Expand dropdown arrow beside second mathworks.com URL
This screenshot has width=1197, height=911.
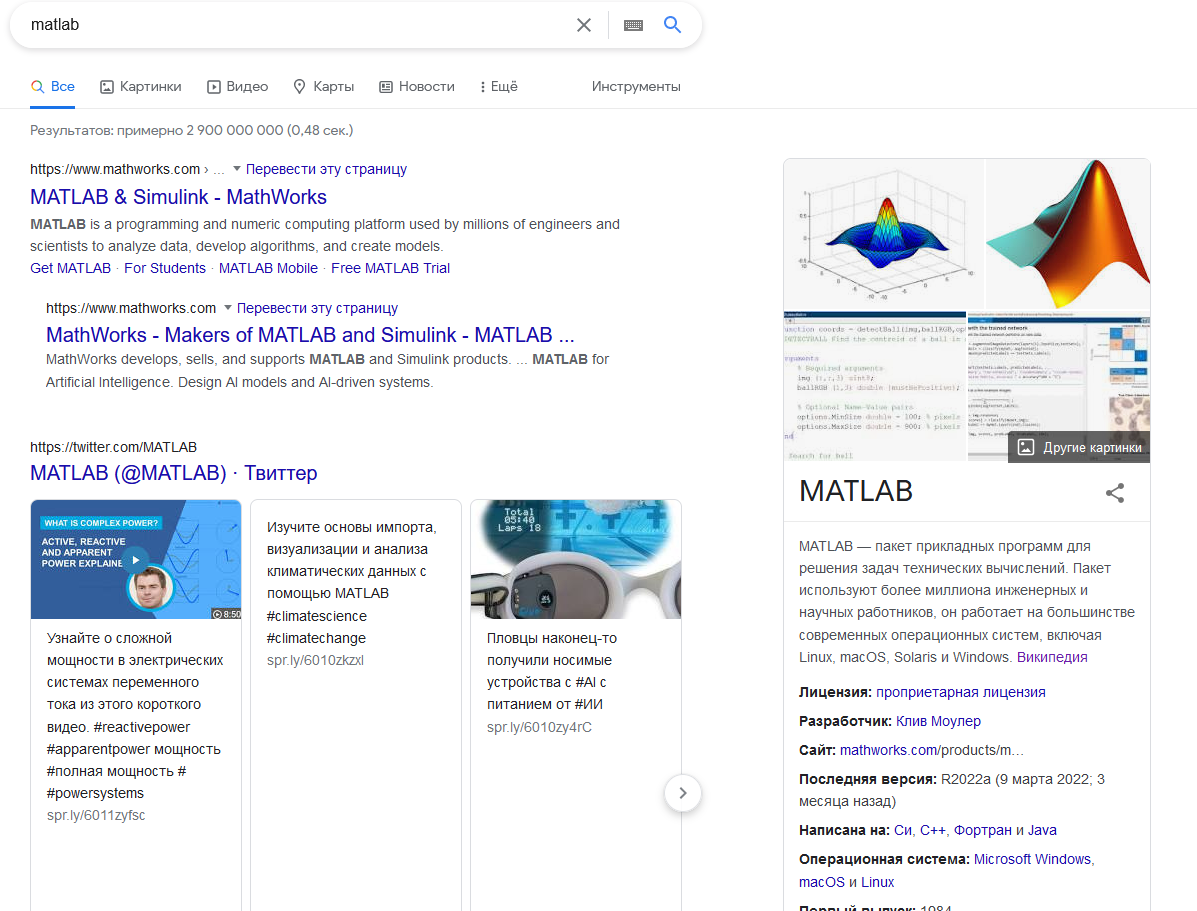(227, 308)
